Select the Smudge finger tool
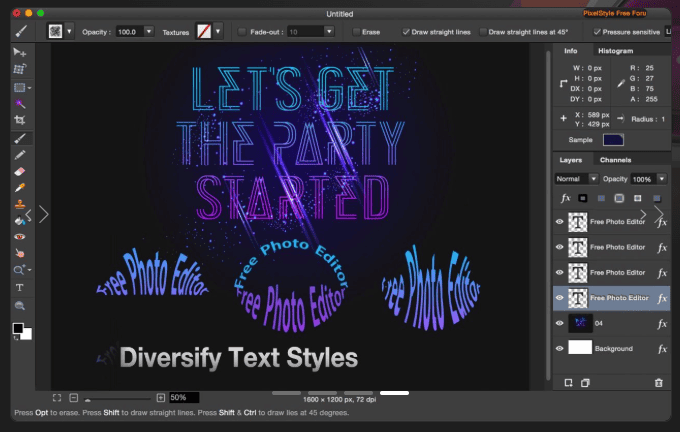This screenshot has height=432, width=680. (x=20, y=253)
